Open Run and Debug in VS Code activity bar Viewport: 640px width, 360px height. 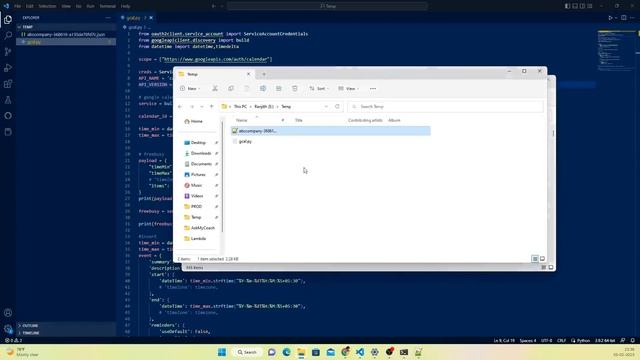(x=8, y=68)
